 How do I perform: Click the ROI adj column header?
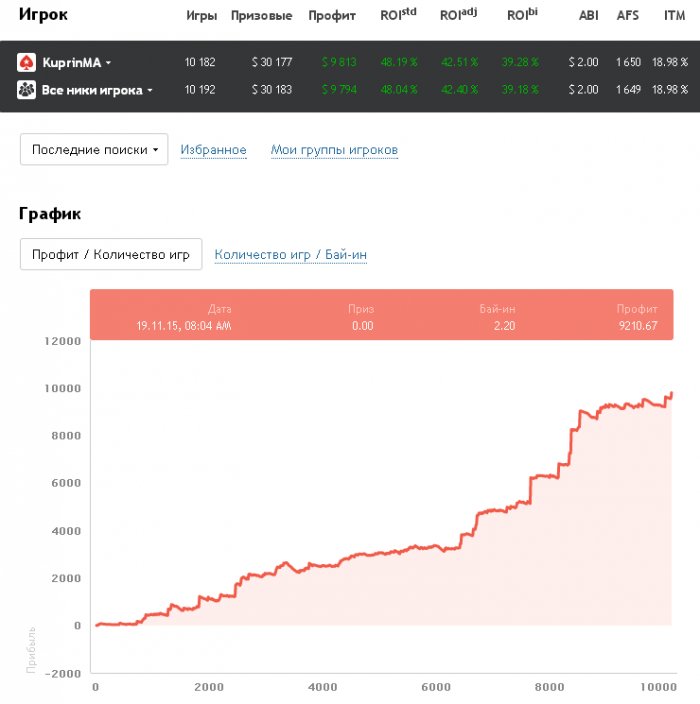(x=458, y=14)
